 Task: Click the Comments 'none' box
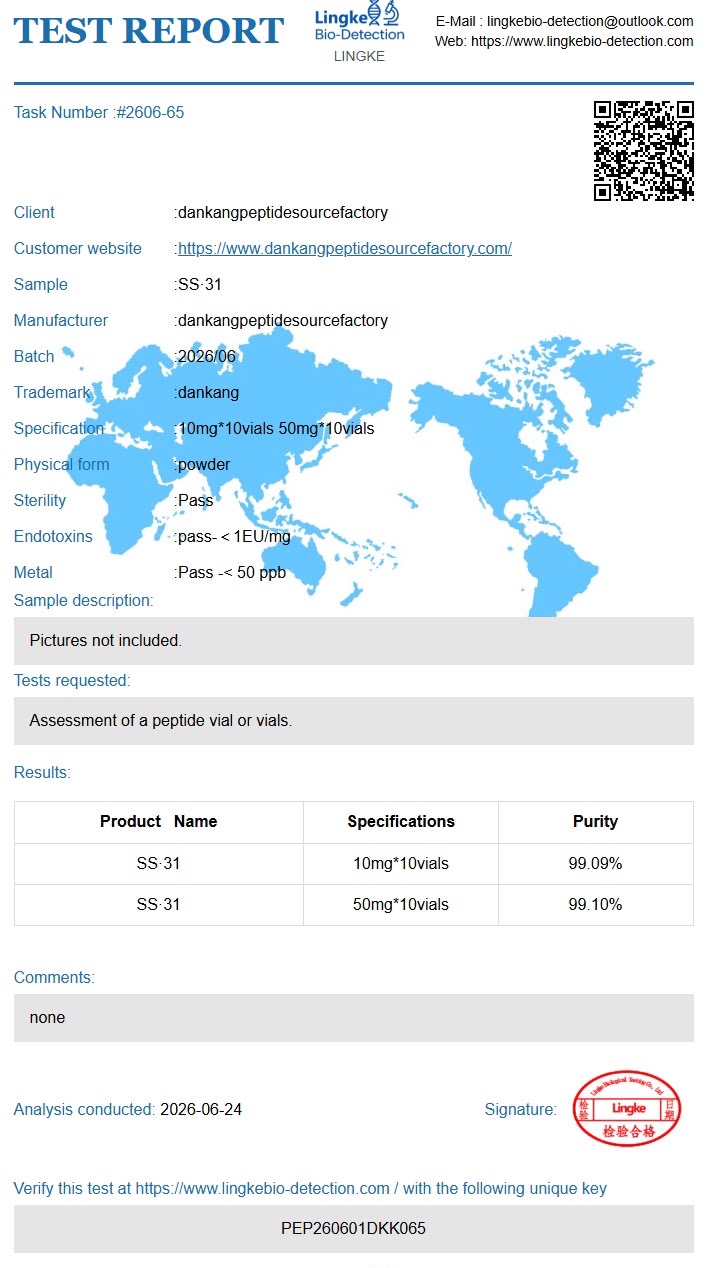pos(354,1018)
